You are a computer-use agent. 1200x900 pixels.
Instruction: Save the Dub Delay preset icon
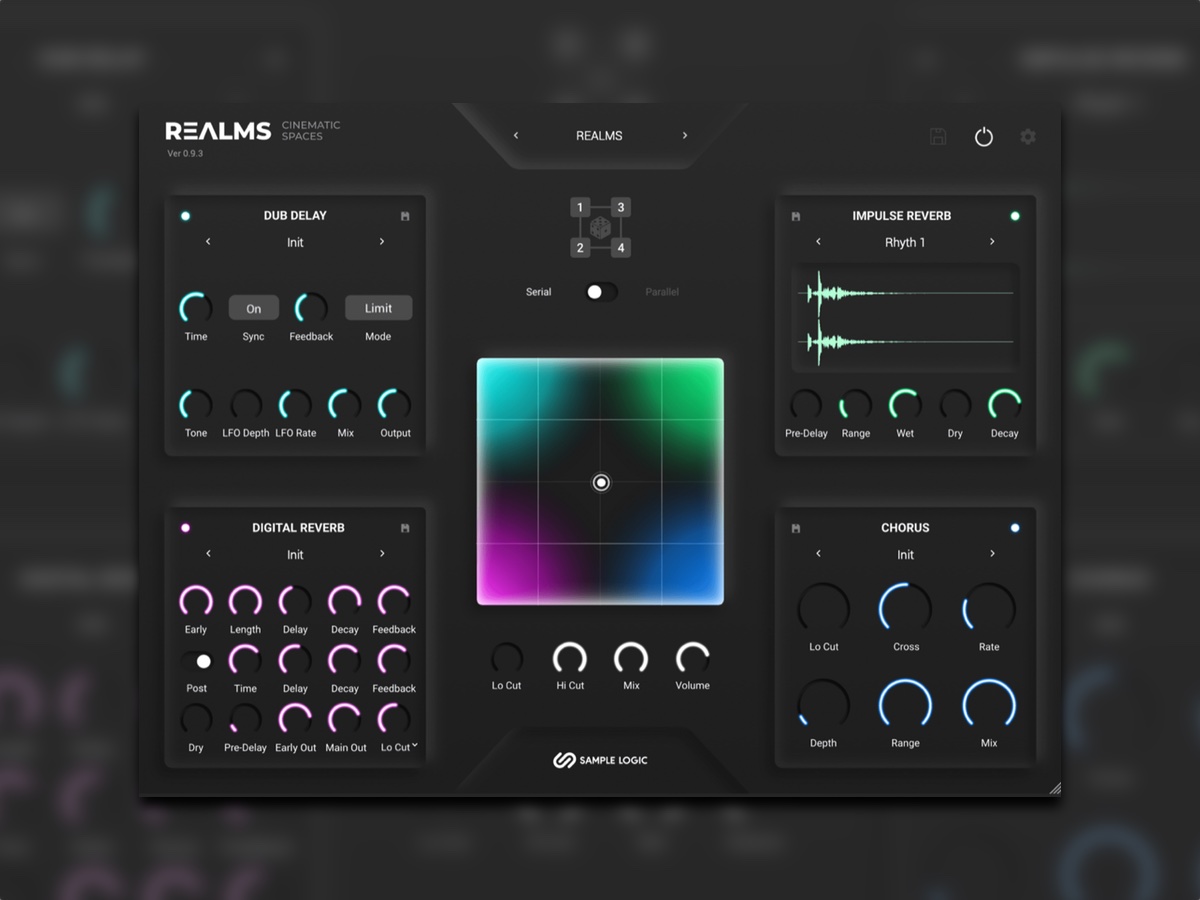click(405, 216)
